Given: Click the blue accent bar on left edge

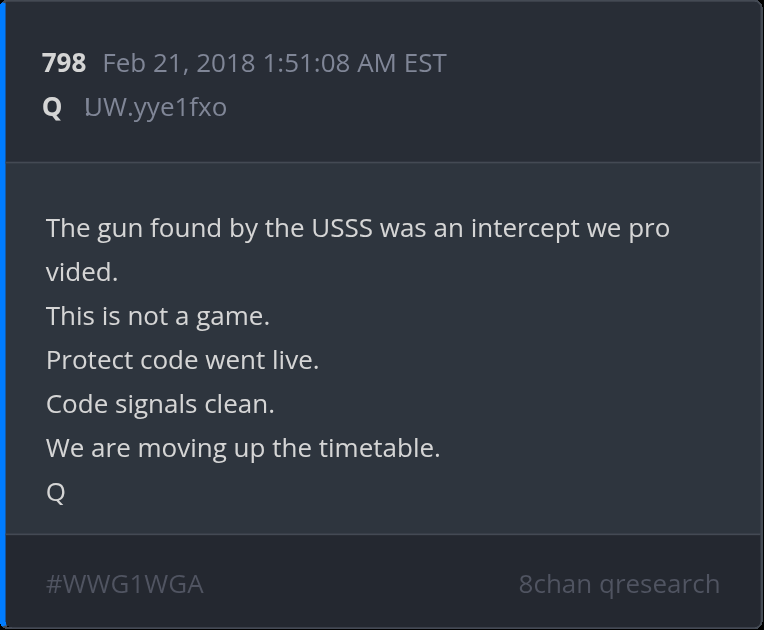Looking at the screenshot, I should (x=3, y=315).
